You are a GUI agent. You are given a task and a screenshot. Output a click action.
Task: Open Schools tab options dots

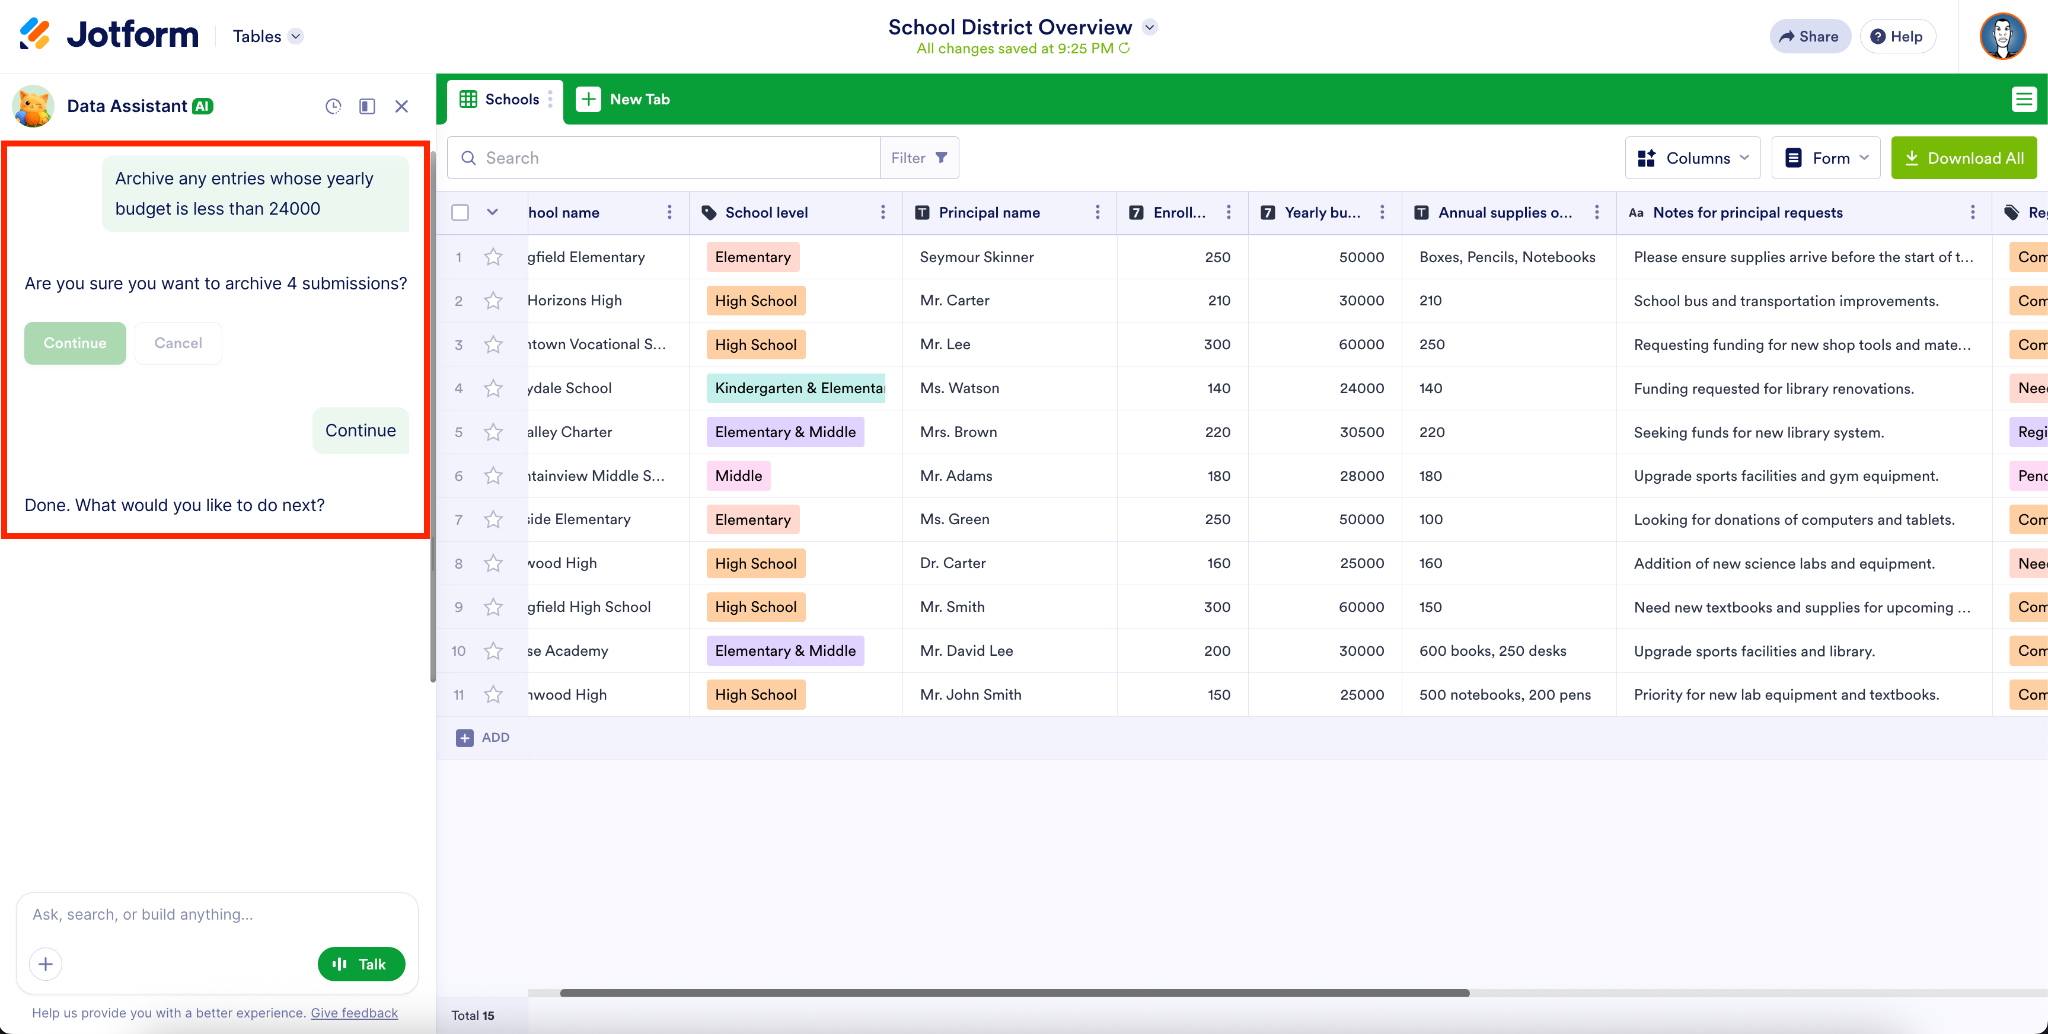(550, 99)
